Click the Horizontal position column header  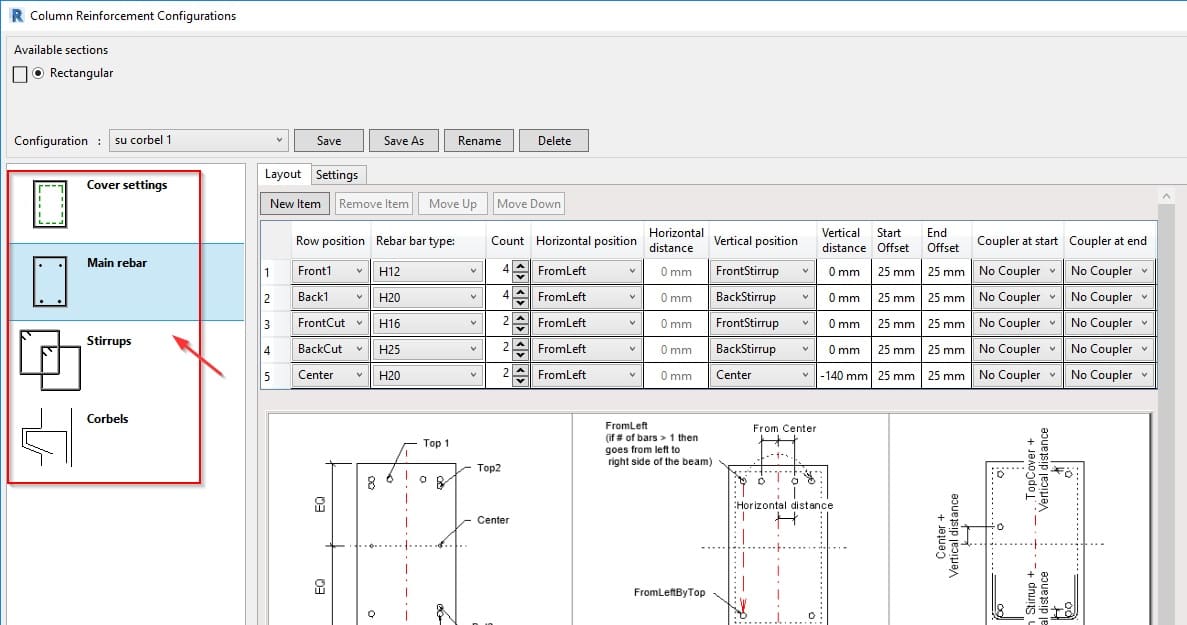[587, 241]
